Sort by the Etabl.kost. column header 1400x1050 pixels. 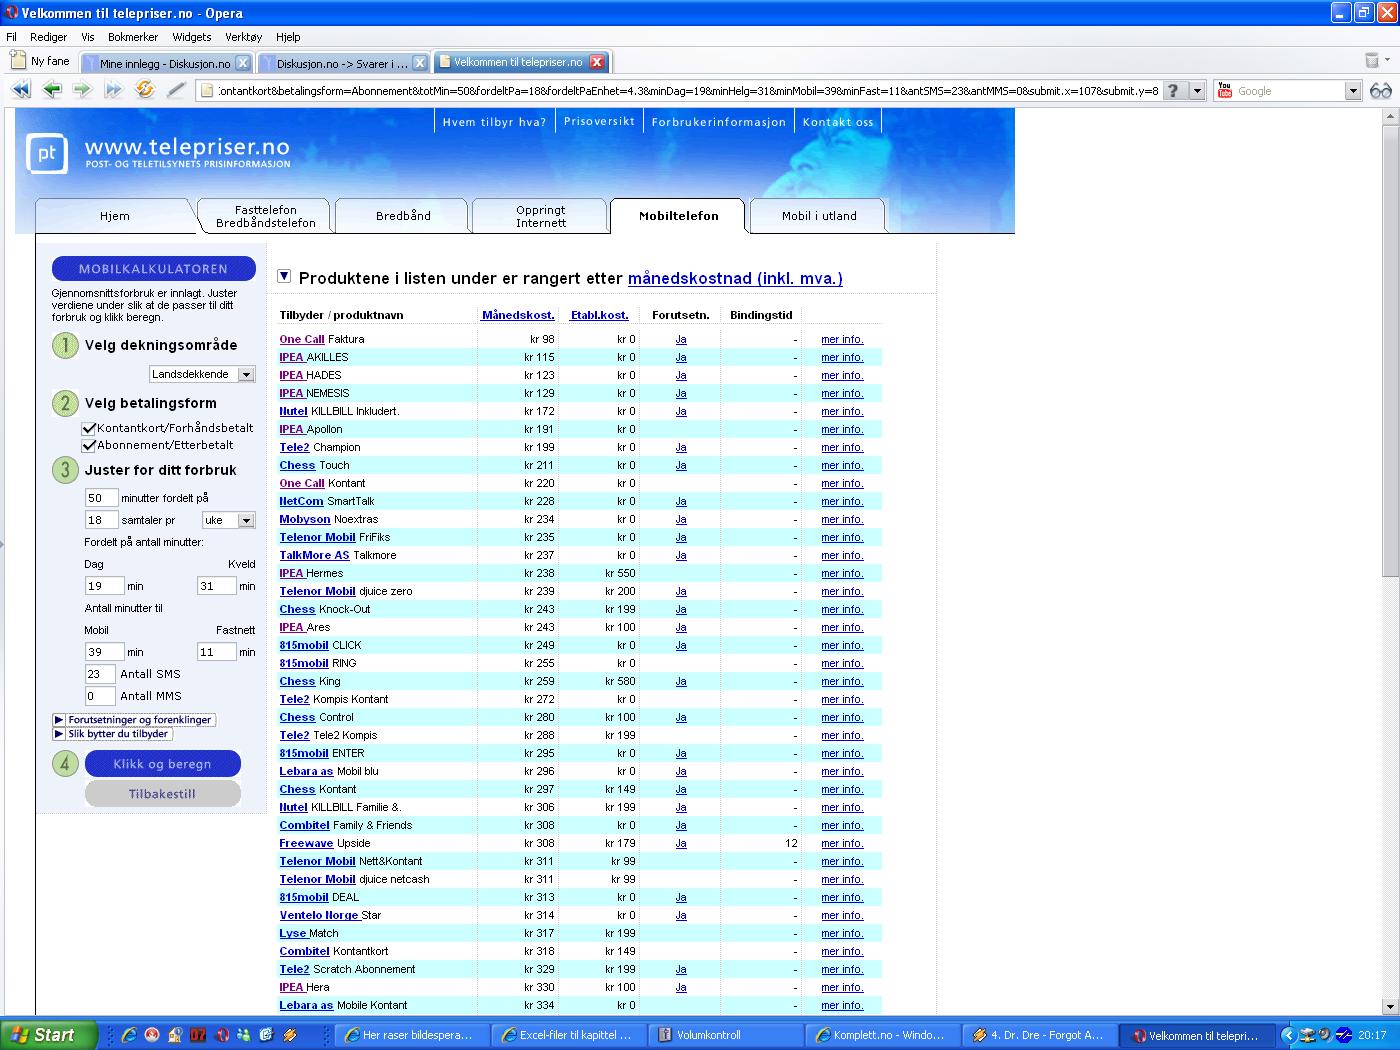pos(599,315)
